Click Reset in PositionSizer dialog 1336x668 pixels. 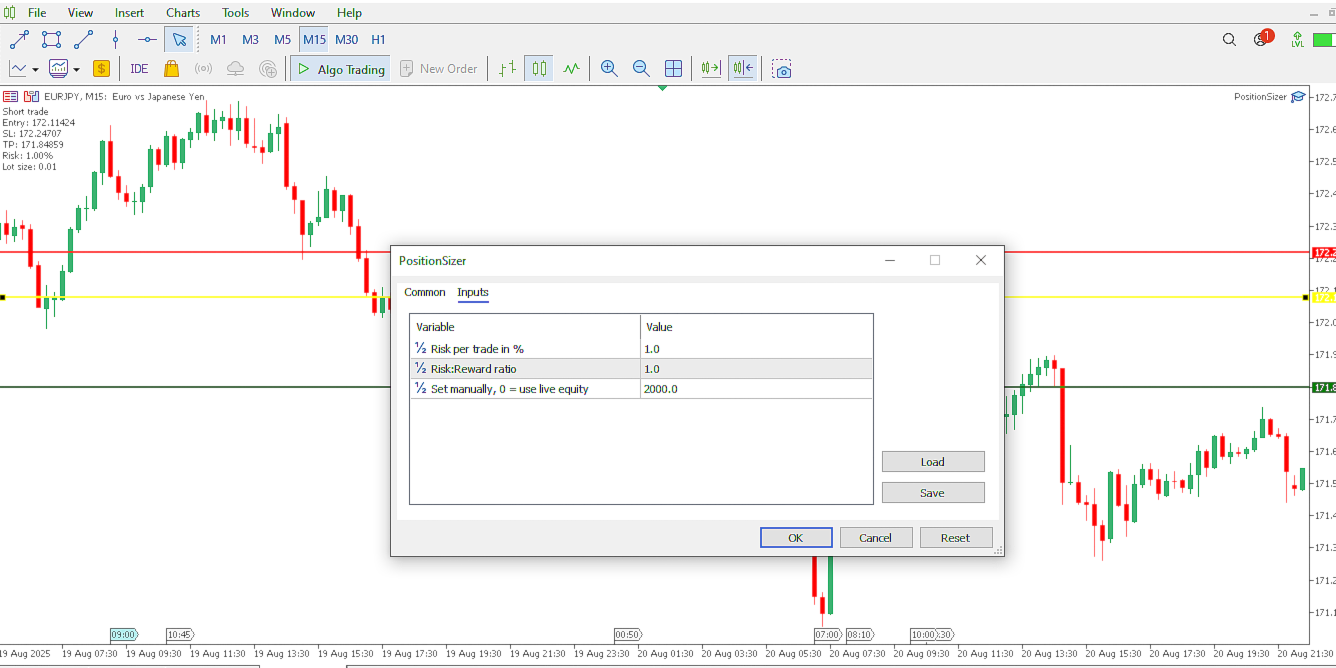[956, 538]
